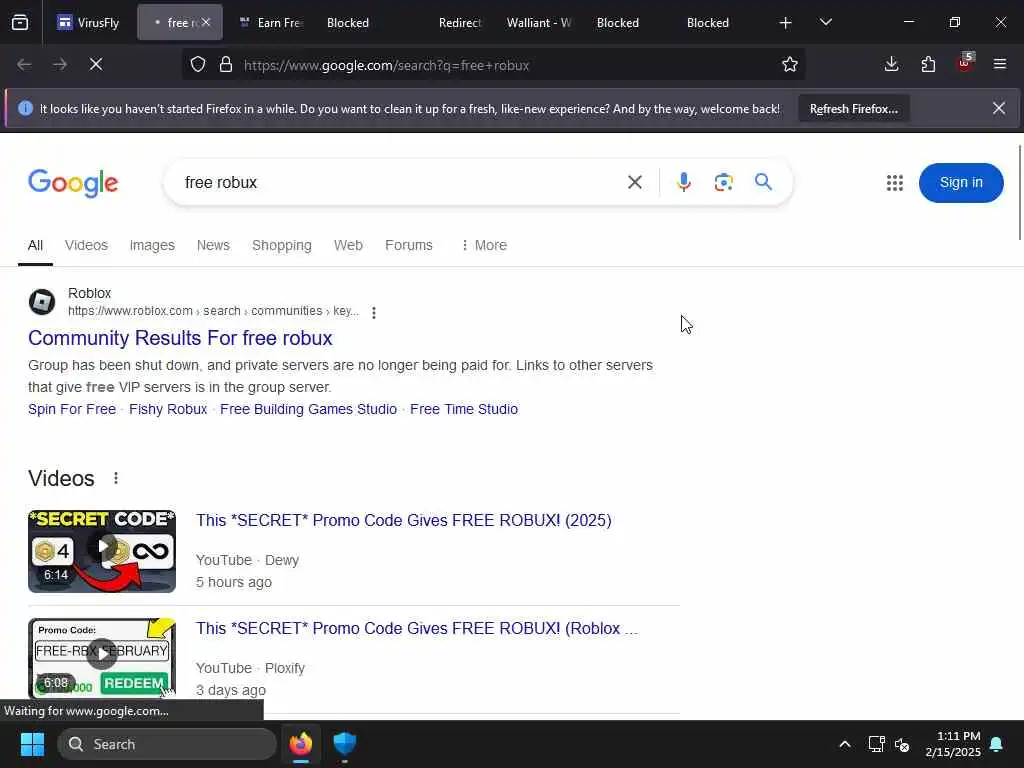The image size is (1024, 768).
Task: Switch to the Earn Free tab
Action: [271, 23]
